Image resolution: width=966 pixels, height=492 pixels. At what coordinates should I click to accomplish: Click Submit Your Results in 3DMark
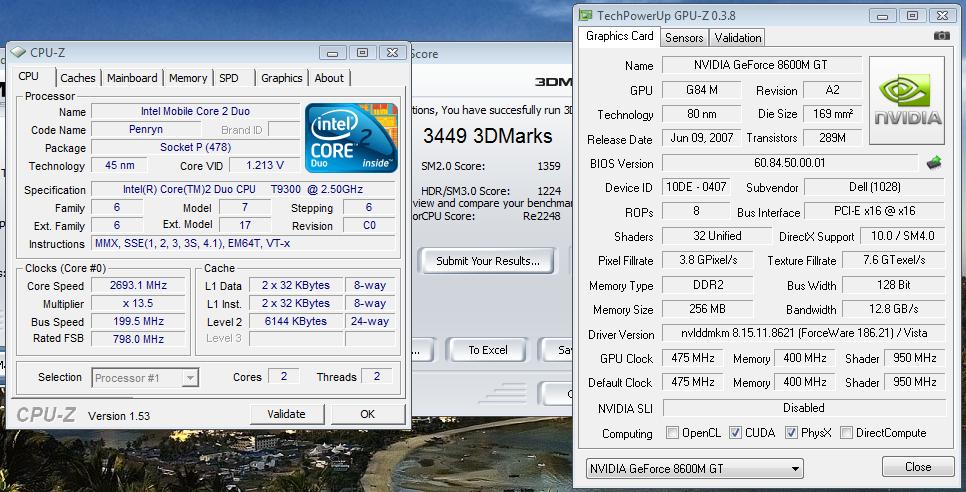[487, 260]
